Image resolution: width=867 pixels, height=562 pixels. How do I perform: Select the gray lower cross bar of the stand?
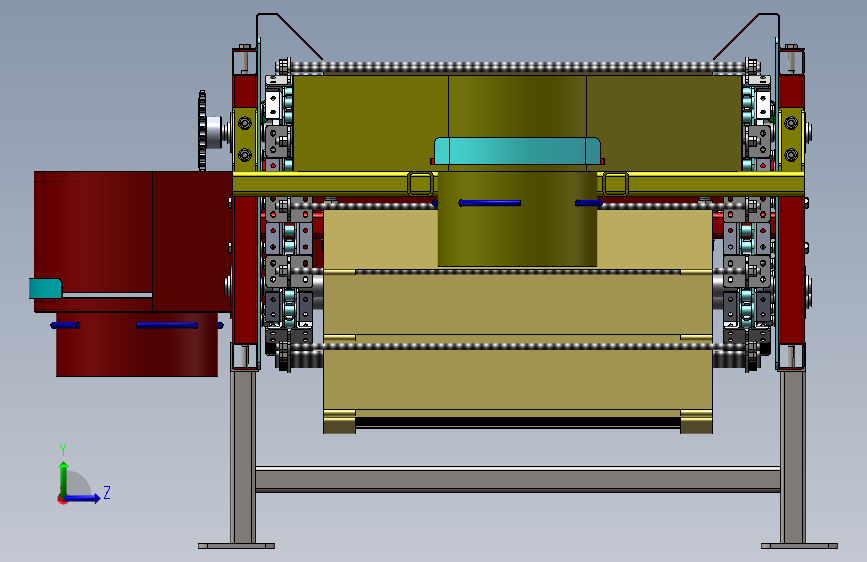coord(518,480)
